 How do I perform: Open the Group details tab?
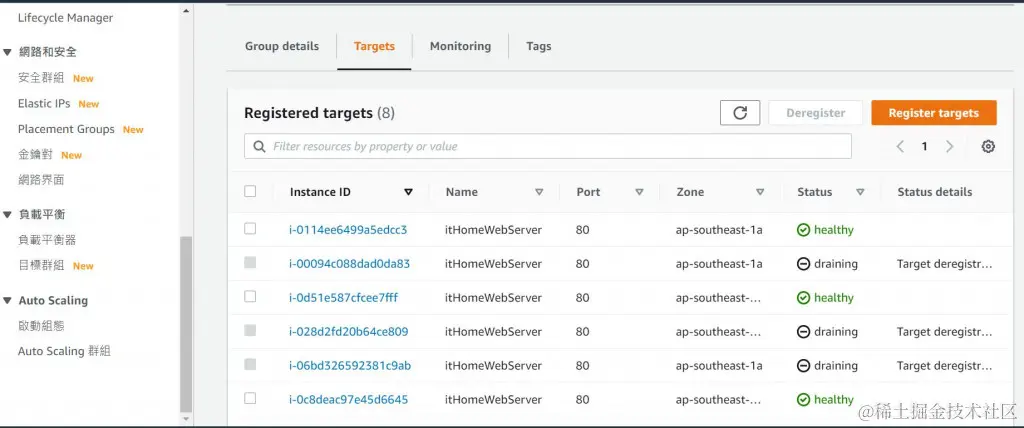coord(281,46)
